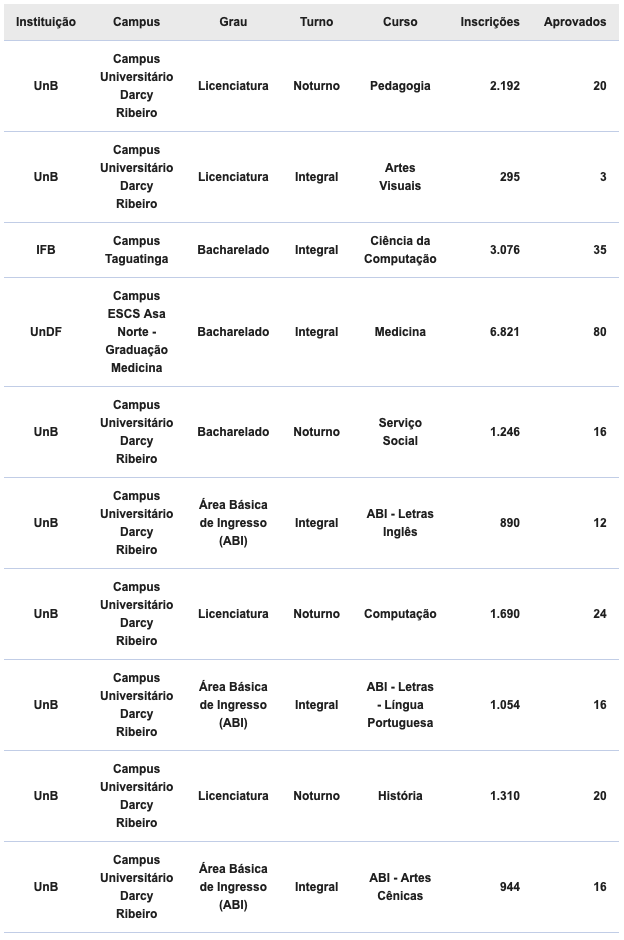Click the Turno column header
624x940 pixels.
click(316, 22)
